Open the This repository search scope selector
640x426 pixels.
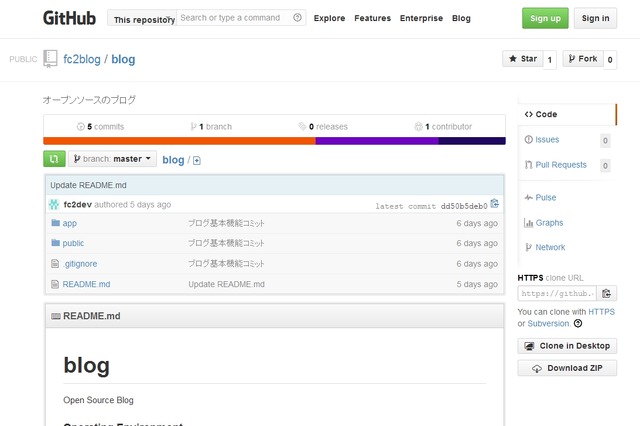(142, 18)
